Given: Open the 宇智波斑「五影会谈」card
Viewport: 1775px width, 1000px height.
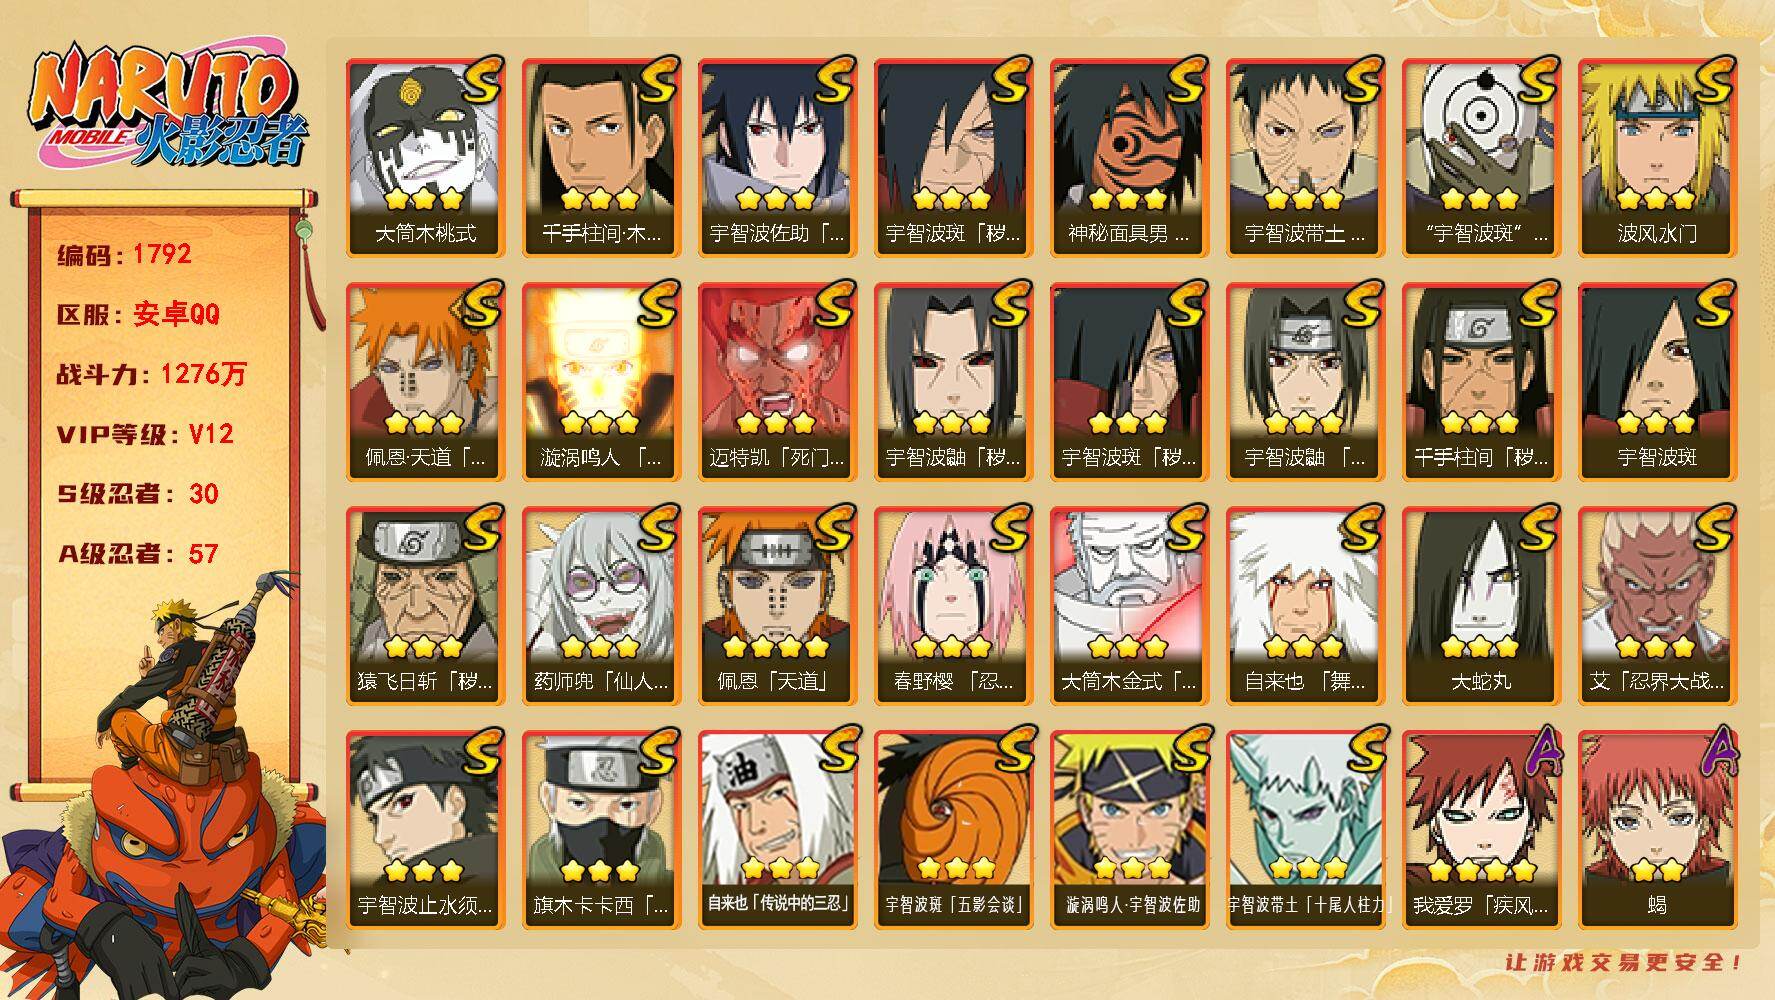Looking at the screenshot, I should (x=953, y=829).
